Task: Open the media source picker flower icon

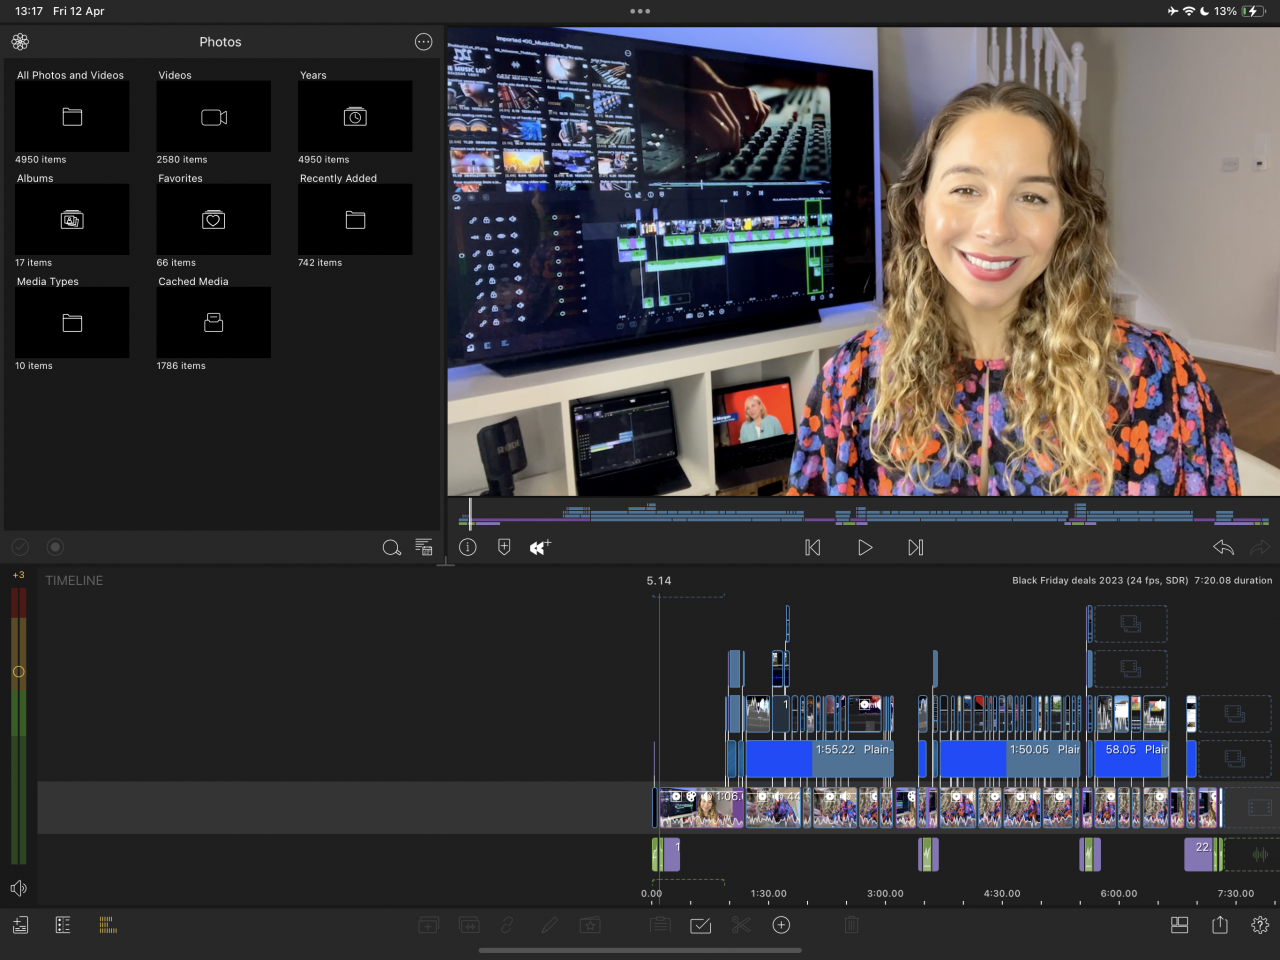Action: click(20, 42)
